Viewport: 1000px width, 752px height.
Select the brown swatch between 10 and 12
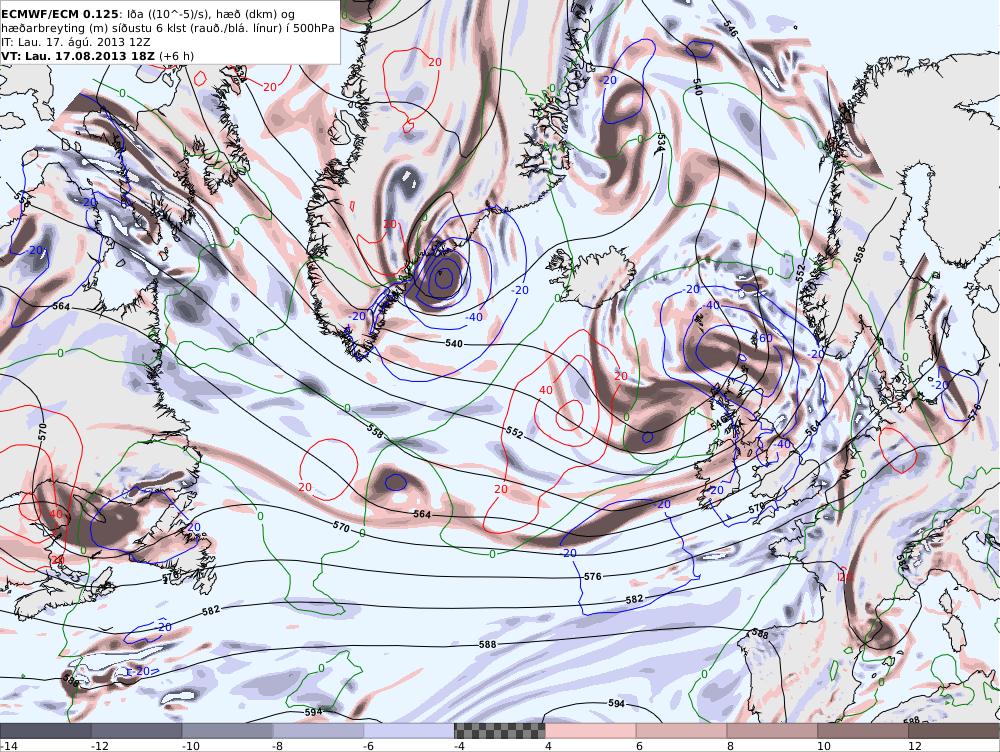point(864,731)
